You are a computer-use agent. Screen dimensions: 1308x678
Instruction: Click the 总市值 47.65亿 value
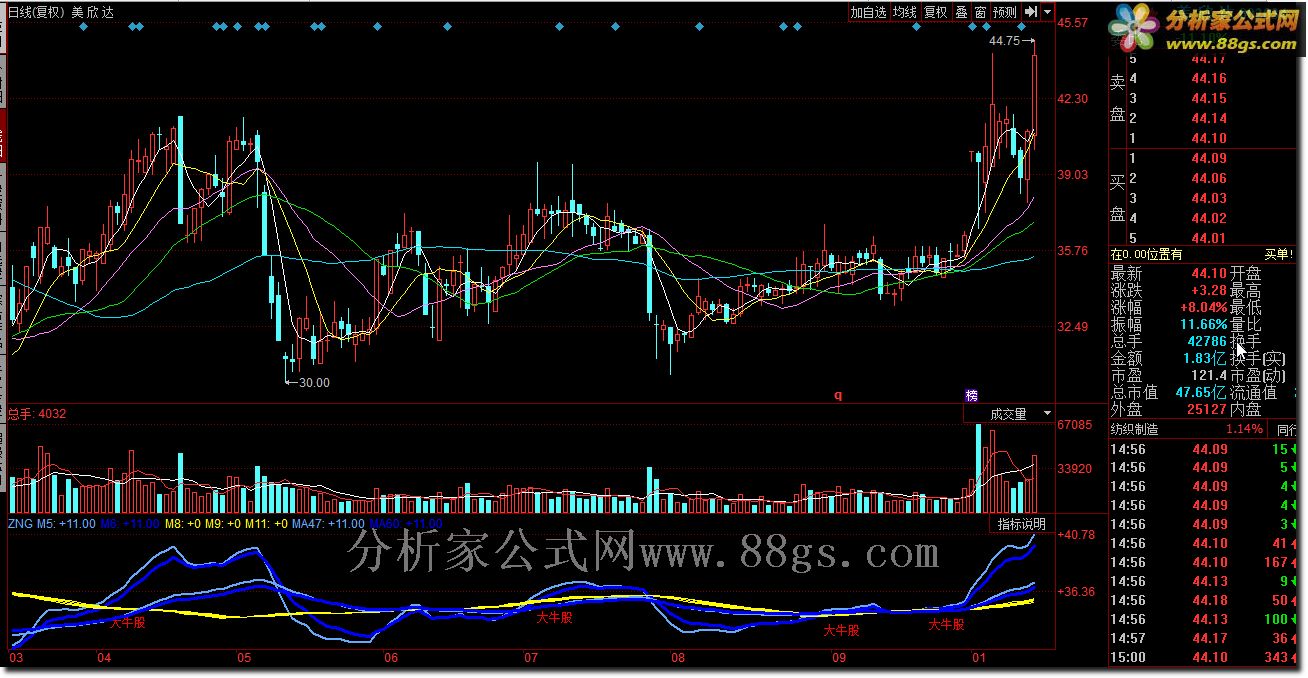(x=1201, y=392)
